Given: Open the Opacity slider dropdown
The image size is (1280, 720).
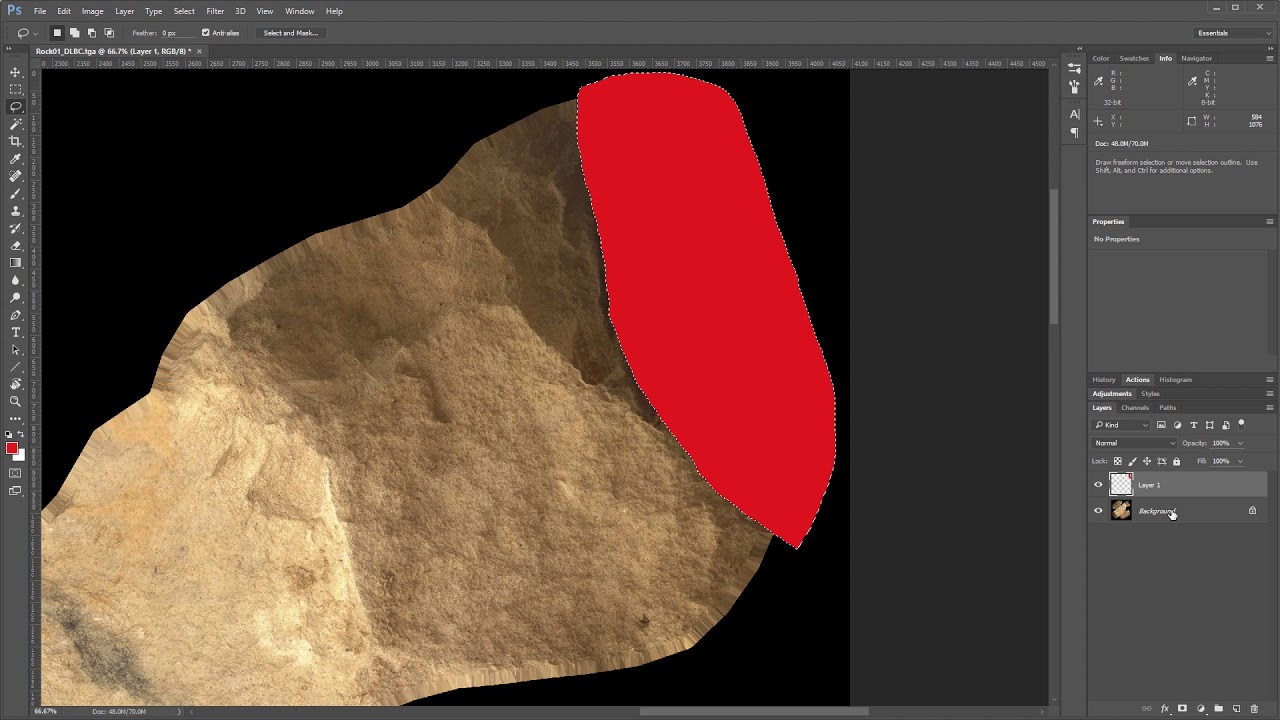Looking at the screenshot, I should (x=1241, y=443).
